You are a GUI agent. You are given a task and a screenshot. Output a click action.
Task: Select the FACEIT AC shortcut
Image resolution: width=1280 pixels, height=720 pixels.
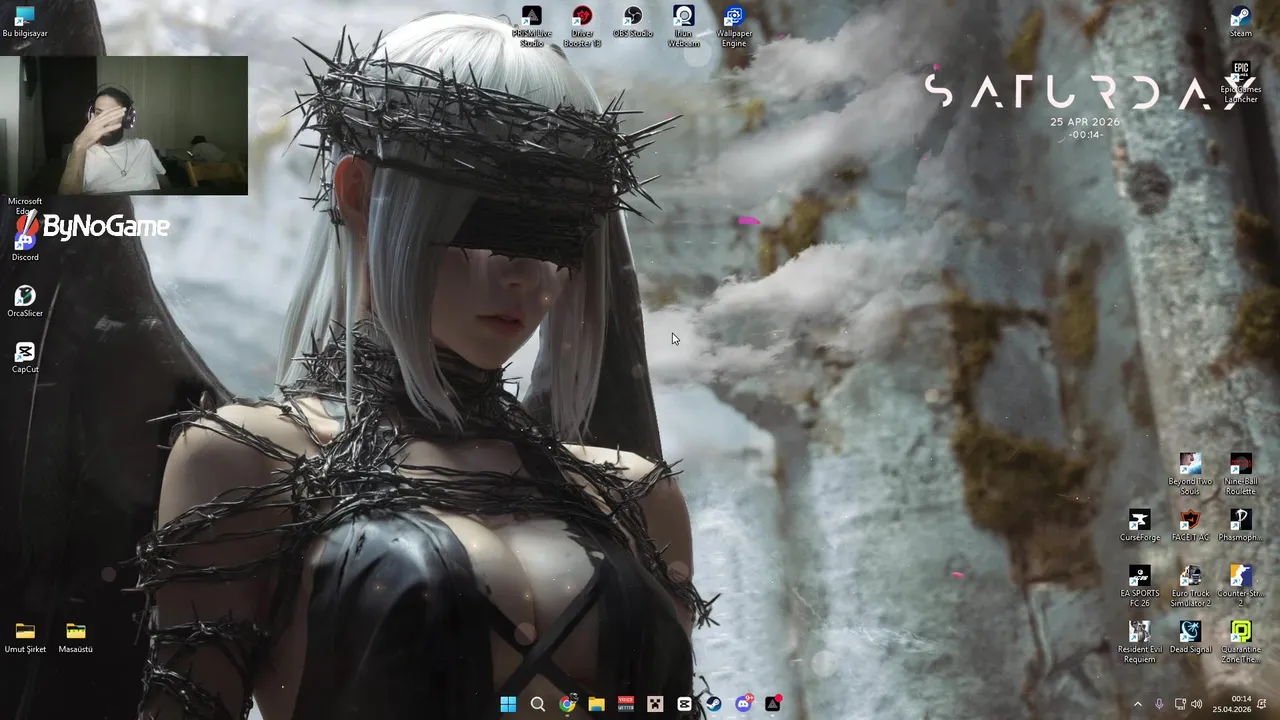point(1190,526)
